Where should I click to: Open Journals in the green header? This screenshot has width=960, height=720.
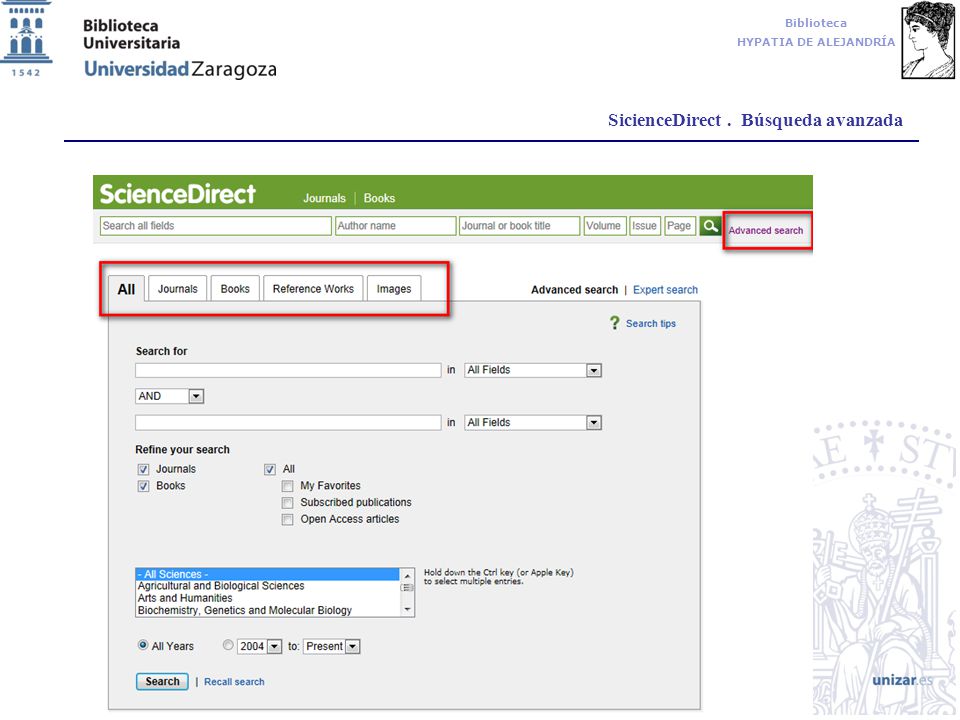(324, 198)
